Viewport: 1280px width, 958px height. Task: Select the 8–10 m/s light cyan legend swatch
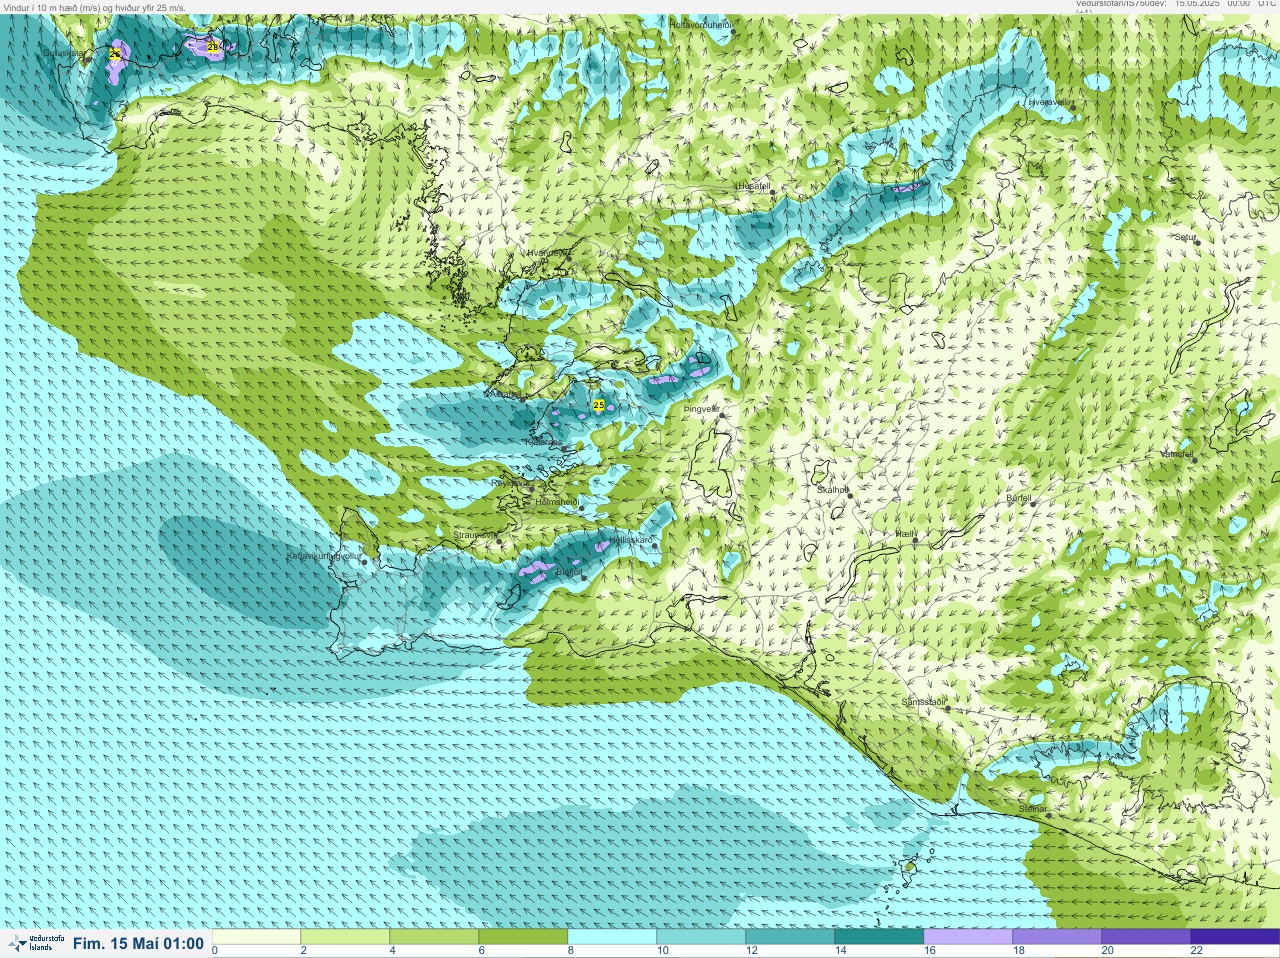[612, 937]
